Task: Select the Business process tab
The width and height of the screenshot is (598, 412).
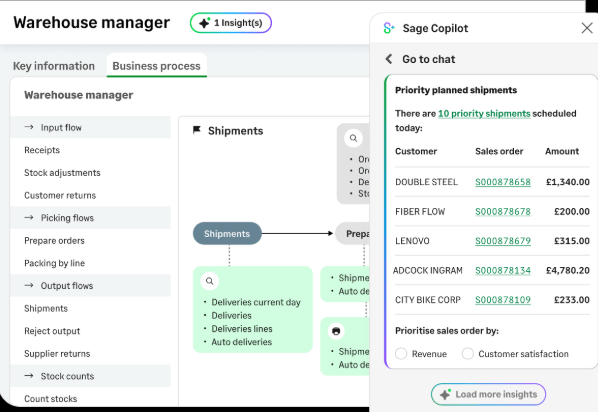Action: point(156,66)
